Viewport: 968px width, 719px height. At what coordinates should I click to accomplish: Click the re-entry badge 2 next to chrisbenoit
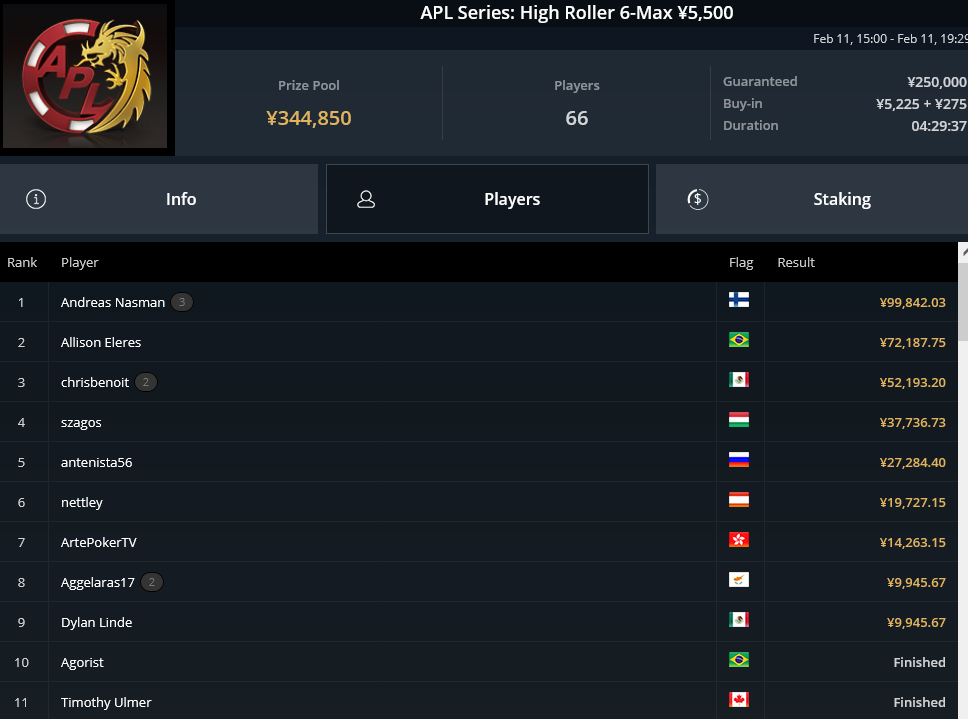(x=146, y=382)
